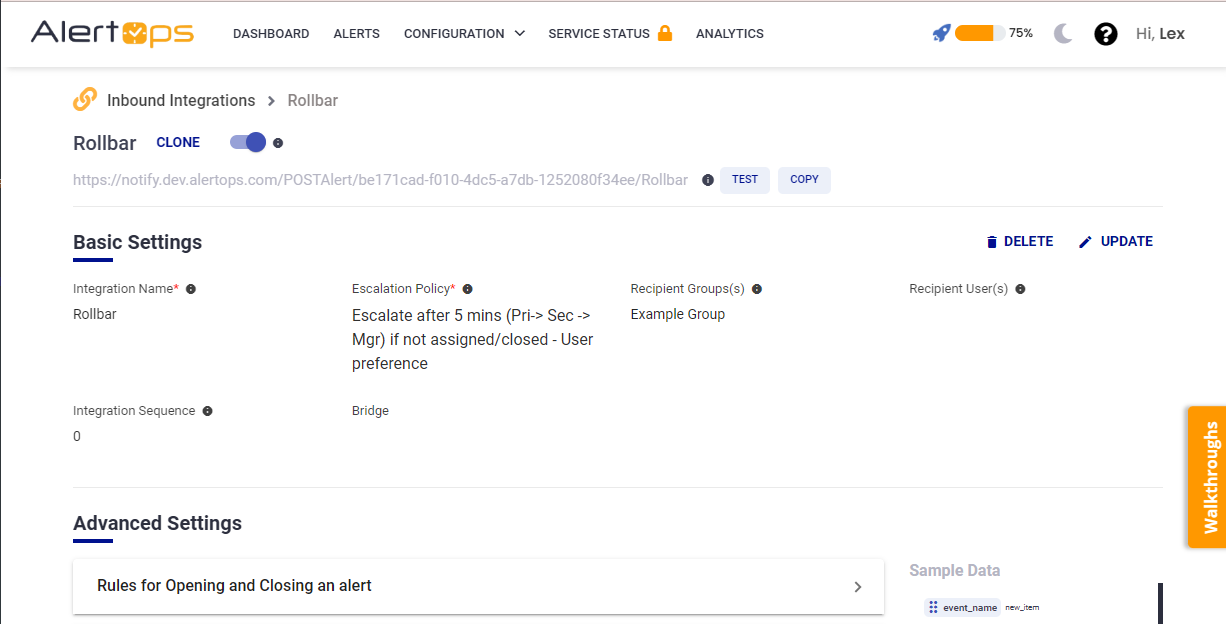Toggle dark mode moon icon
The width and height of the screenshot is (1226, 624).
pyautogui.click(x=1063, y=34)
